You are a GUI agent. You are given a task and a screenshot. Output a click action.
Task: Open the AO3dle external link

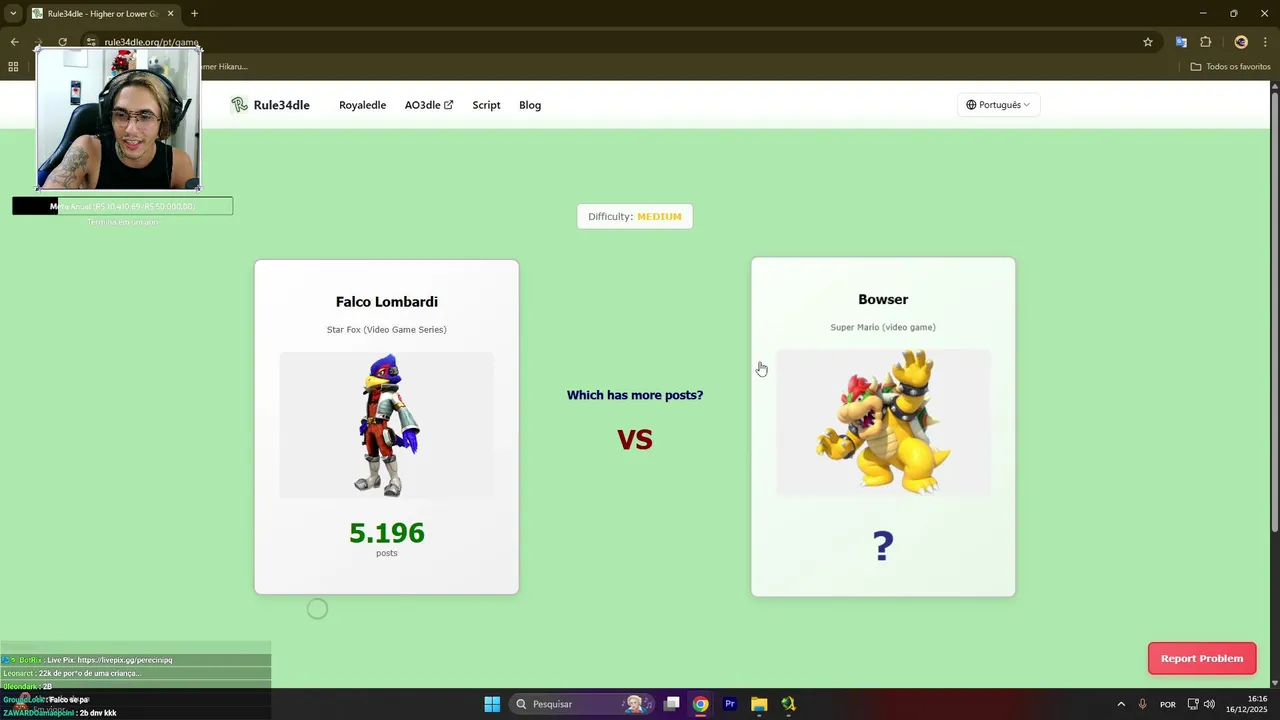tap(429, 105)
